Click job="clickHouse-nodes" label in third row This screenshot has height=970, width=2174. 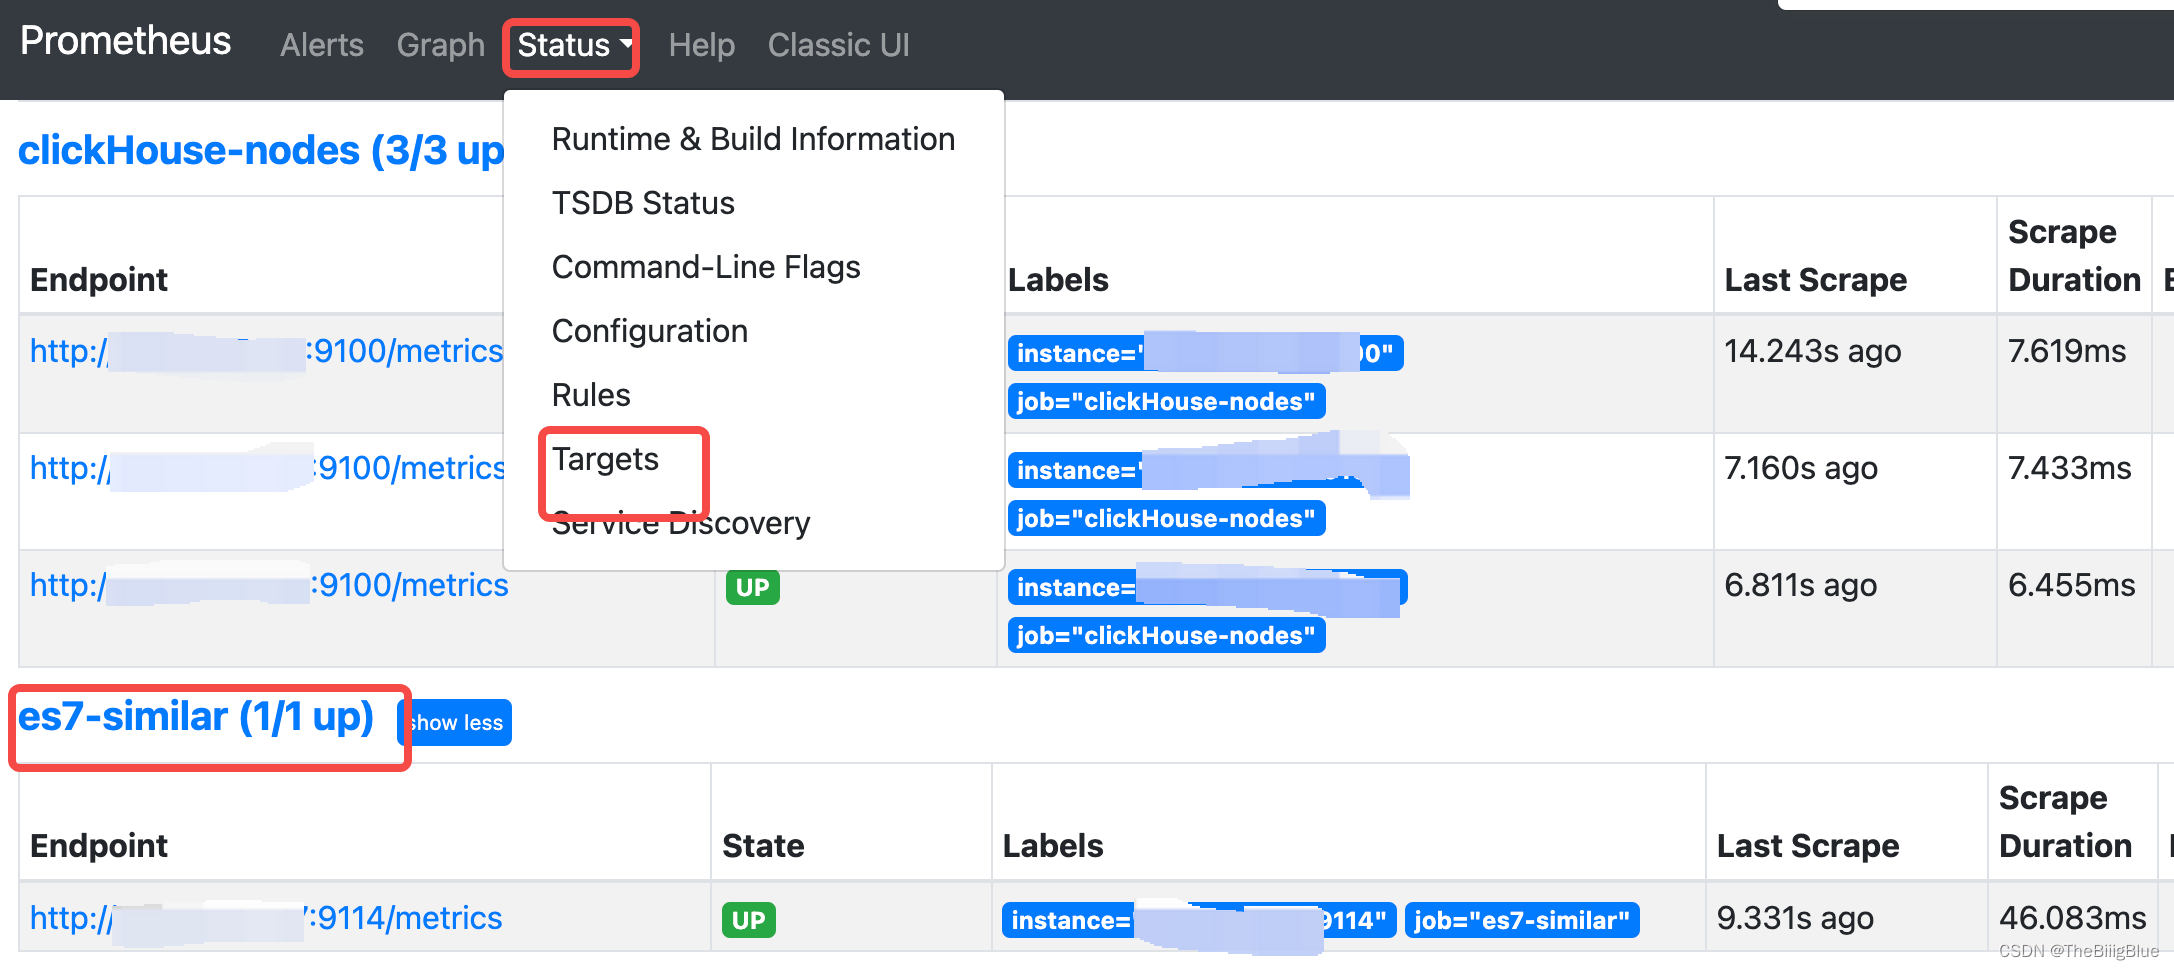point(1166,636)
